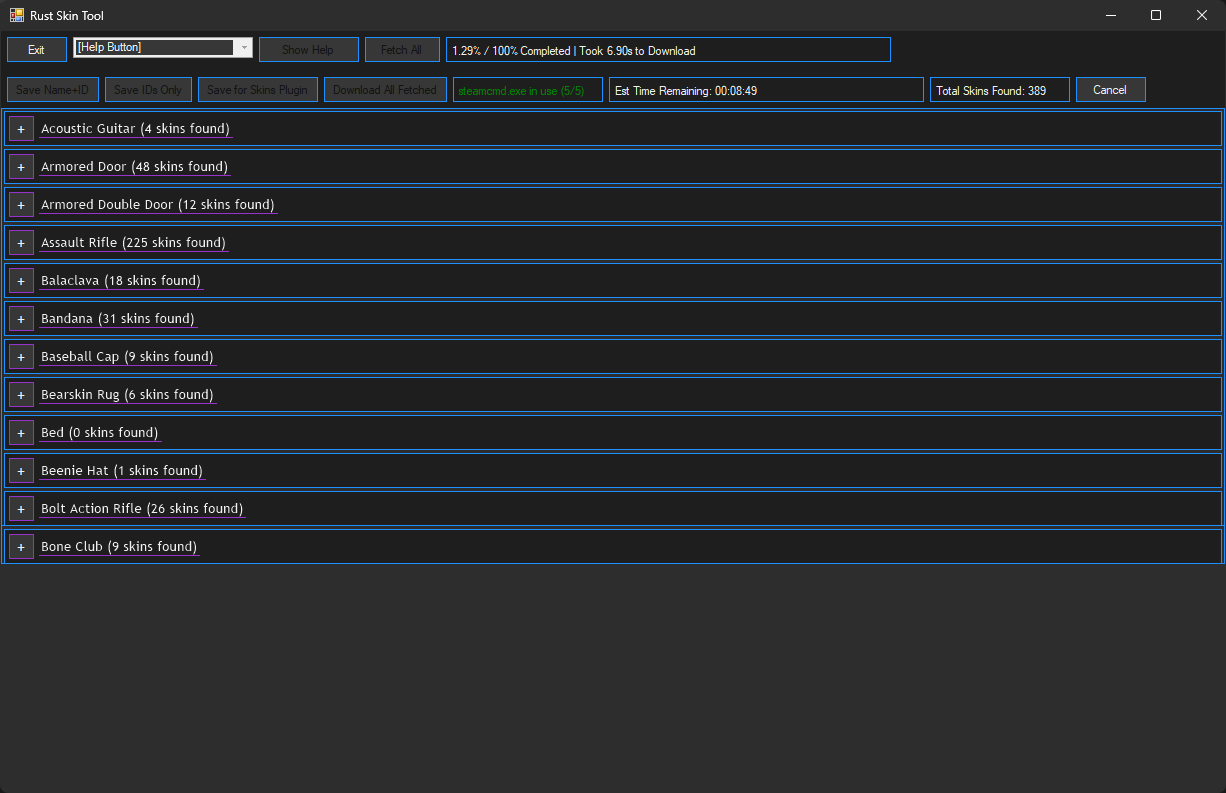Viewport: 1226px width, 793px height.
Task: Click the Rust Skin Tool title icon
Action: (16, 15)
